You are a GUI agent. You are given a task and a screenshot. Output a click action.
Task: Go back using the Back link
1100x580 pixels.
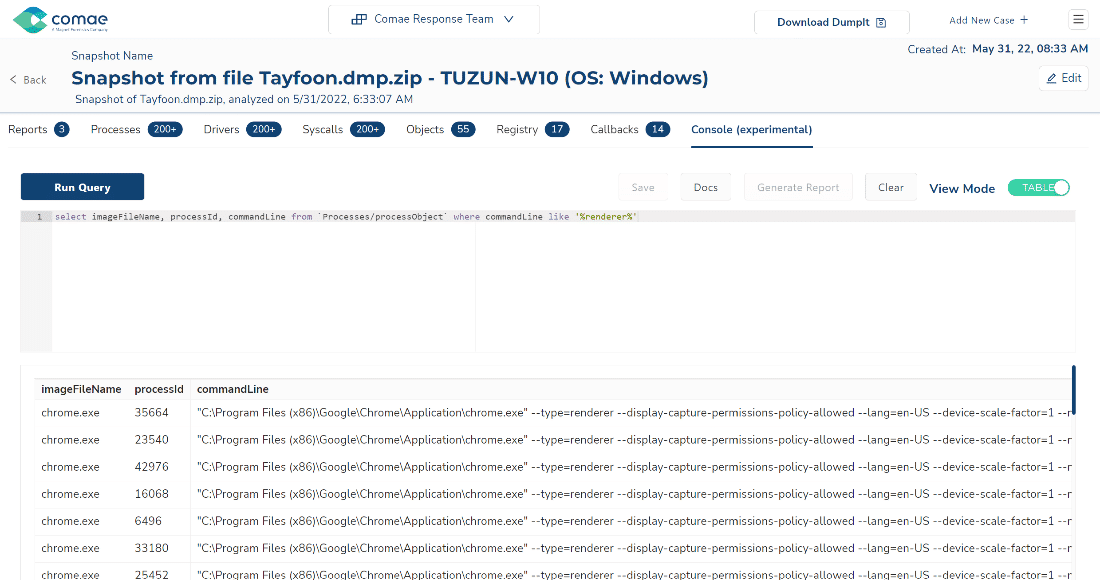click(28, 80)
